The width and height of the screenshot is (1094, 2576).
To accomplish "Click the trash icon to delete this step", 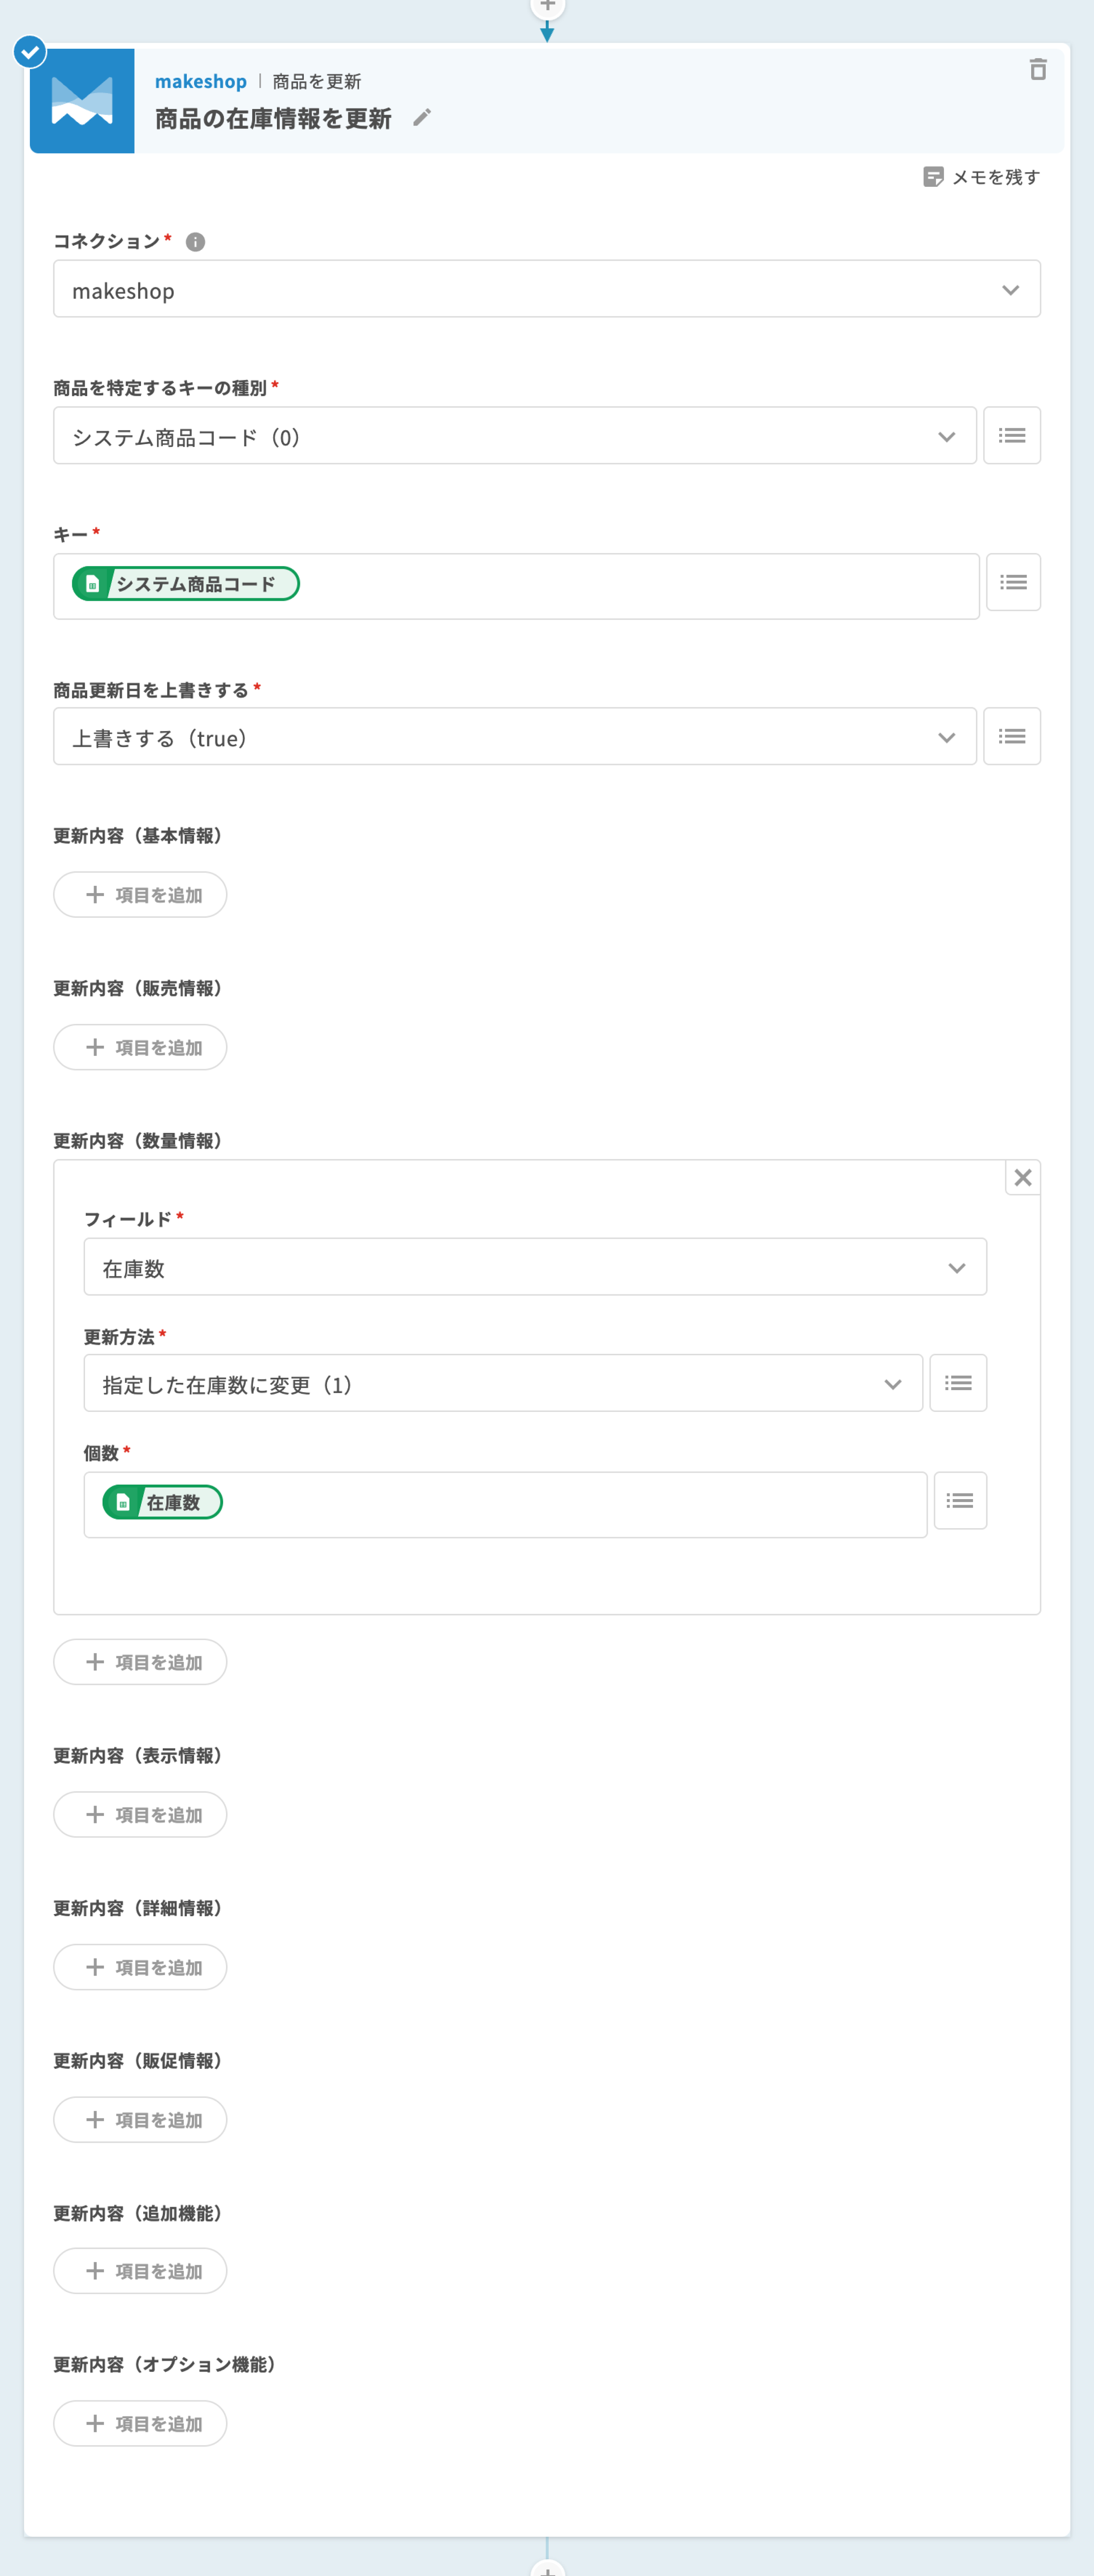I will [x=1038, y=70].
